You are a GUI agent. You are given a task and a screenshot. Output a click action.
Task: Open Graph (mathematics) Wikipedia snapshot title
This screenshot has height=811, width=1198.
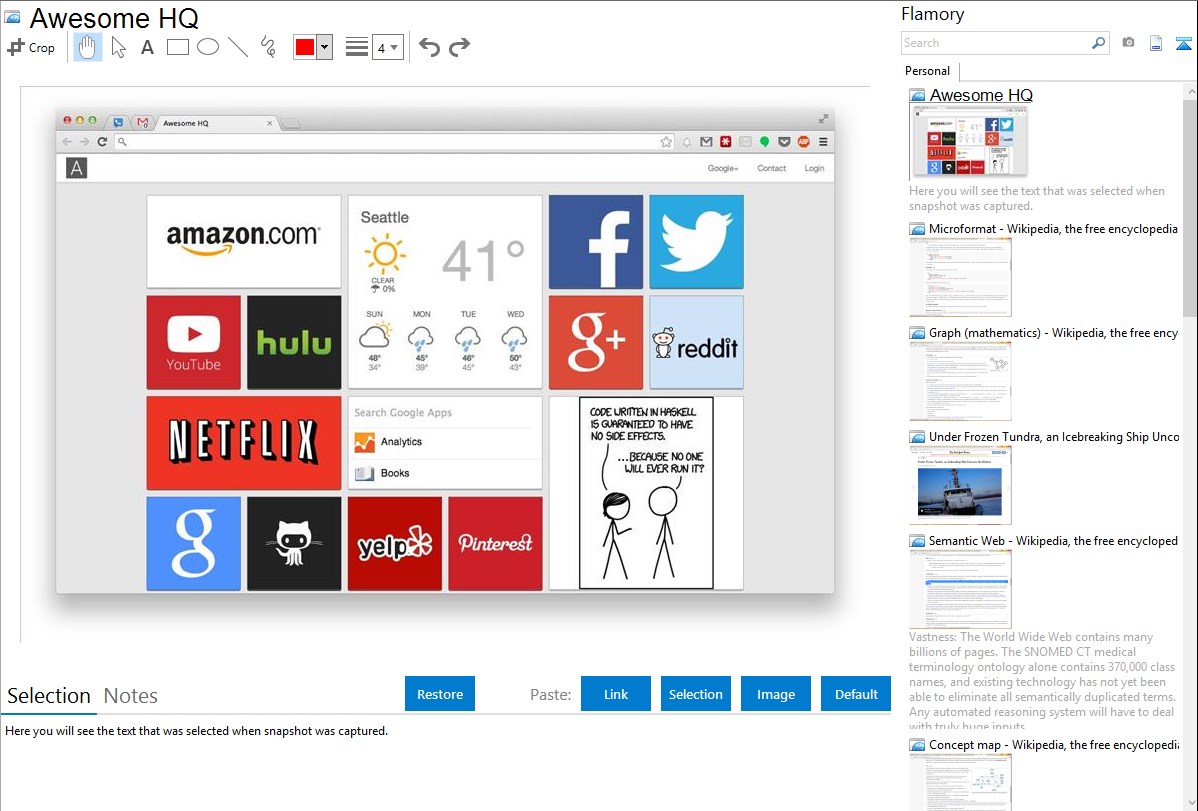(1053, 333)
